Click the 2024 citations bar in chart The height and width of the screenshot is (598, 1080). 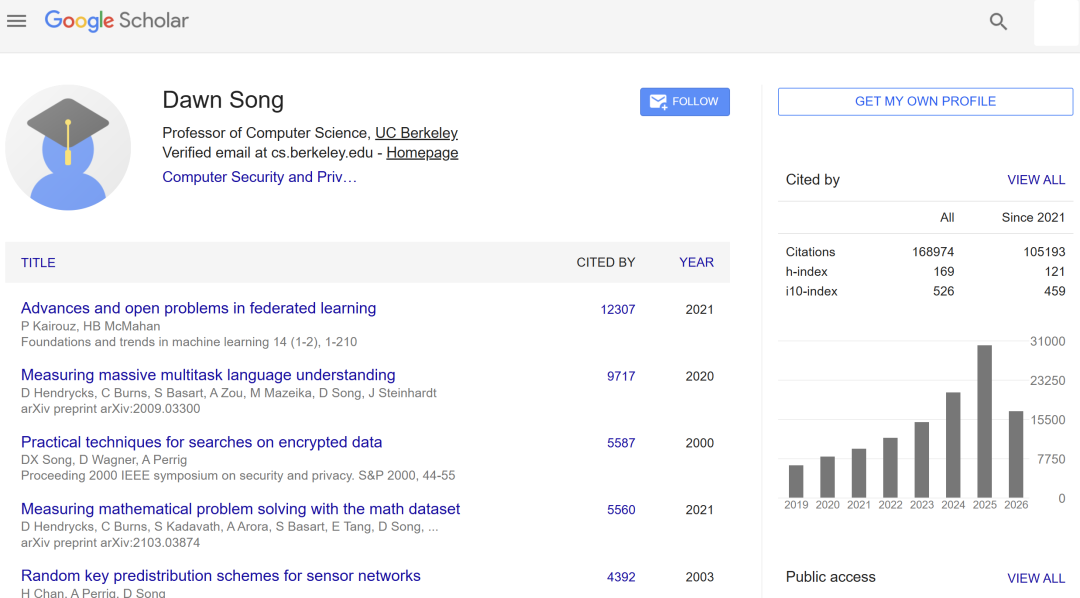click(x=953, y=445)
